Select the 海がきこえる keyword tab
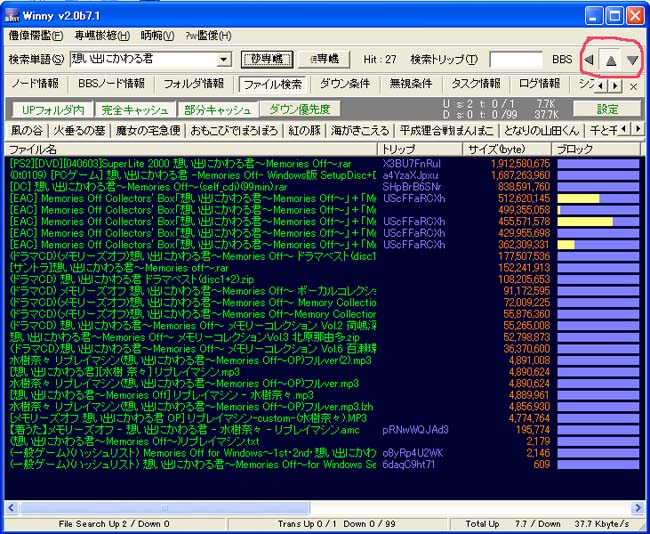Image resolution: width=650 pixels, height=534 pixels. click(x=360, y=131)
